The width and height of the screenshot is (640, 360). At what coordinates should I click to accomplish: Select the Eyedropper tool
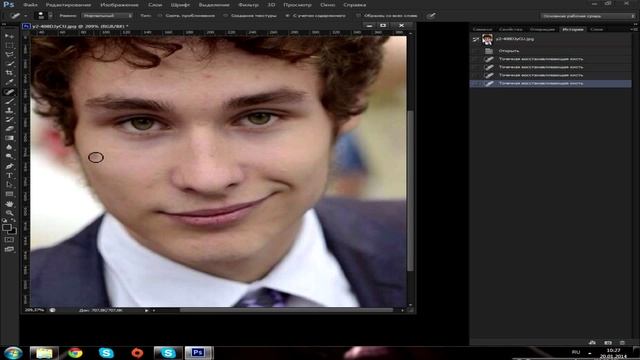(x=9, y=82)
